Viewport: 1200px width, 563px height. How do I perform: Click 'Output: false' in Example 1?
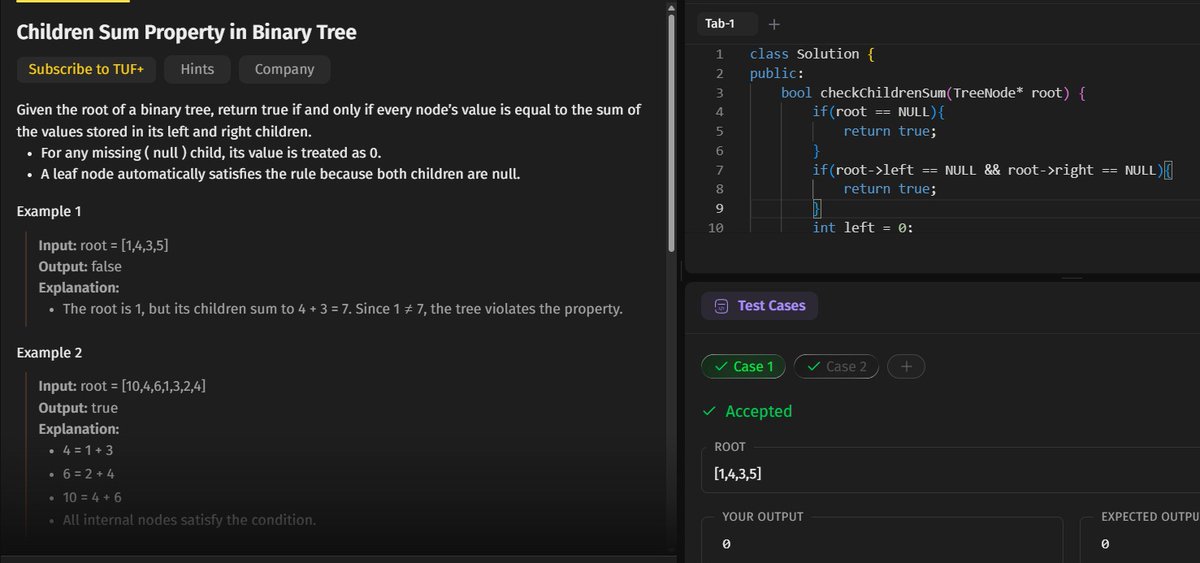tap(78, 267)
